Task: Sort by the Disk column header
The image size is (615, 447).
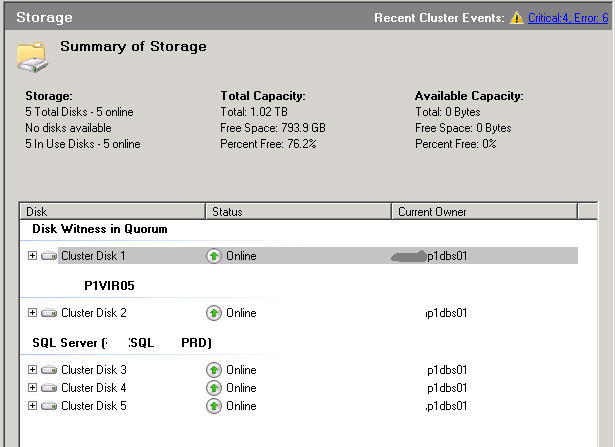Action: tap(112, 212)
